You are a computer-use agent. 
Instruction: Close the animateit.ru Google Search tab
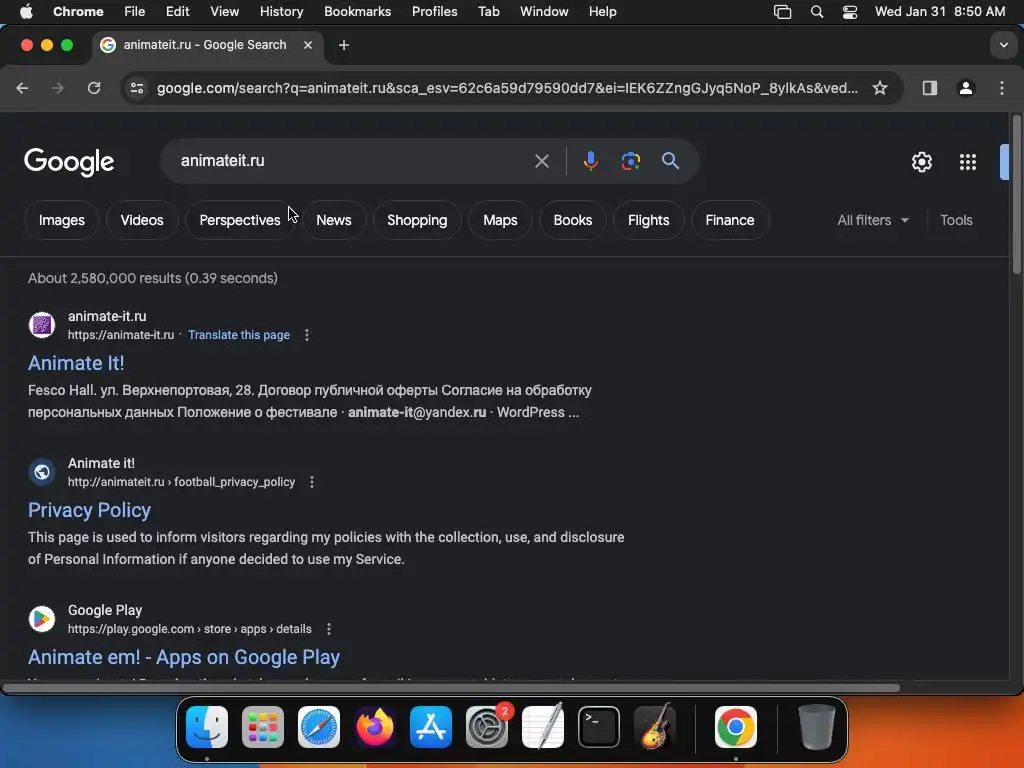coord(308,45)
